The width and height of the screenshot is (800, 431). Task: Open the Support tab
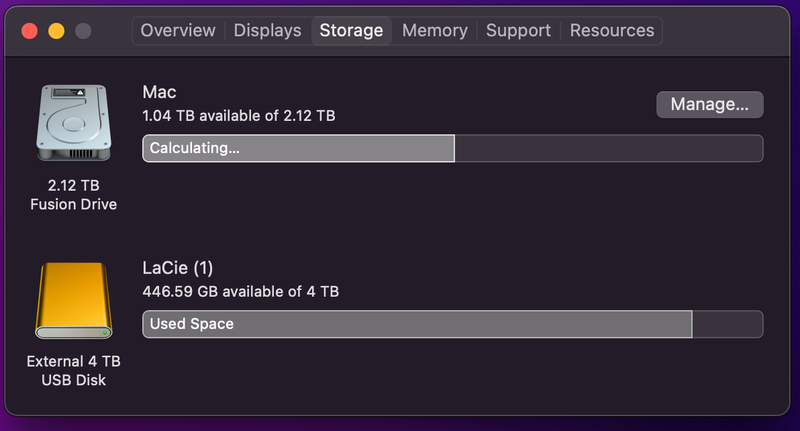(518, 30)
